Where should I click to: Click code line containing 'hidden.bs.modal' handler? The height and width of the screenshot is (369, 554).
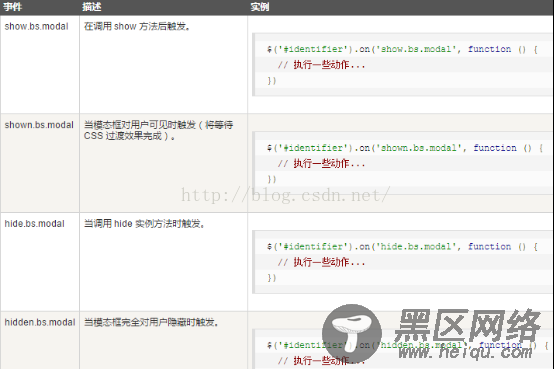point(408,345)
